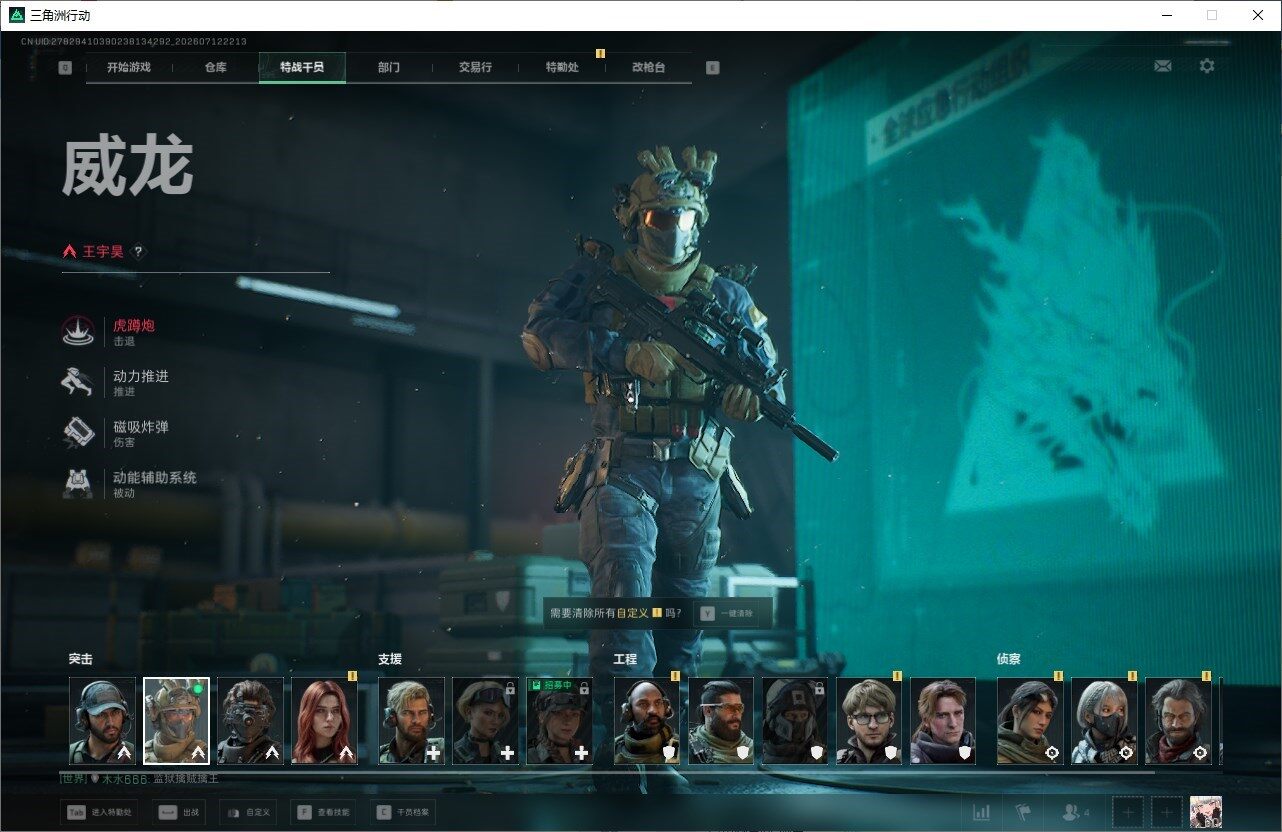
Task: Select the 动能辅助系统 passive skill icon
Action: pyautogui.click(x=78, y=484)
